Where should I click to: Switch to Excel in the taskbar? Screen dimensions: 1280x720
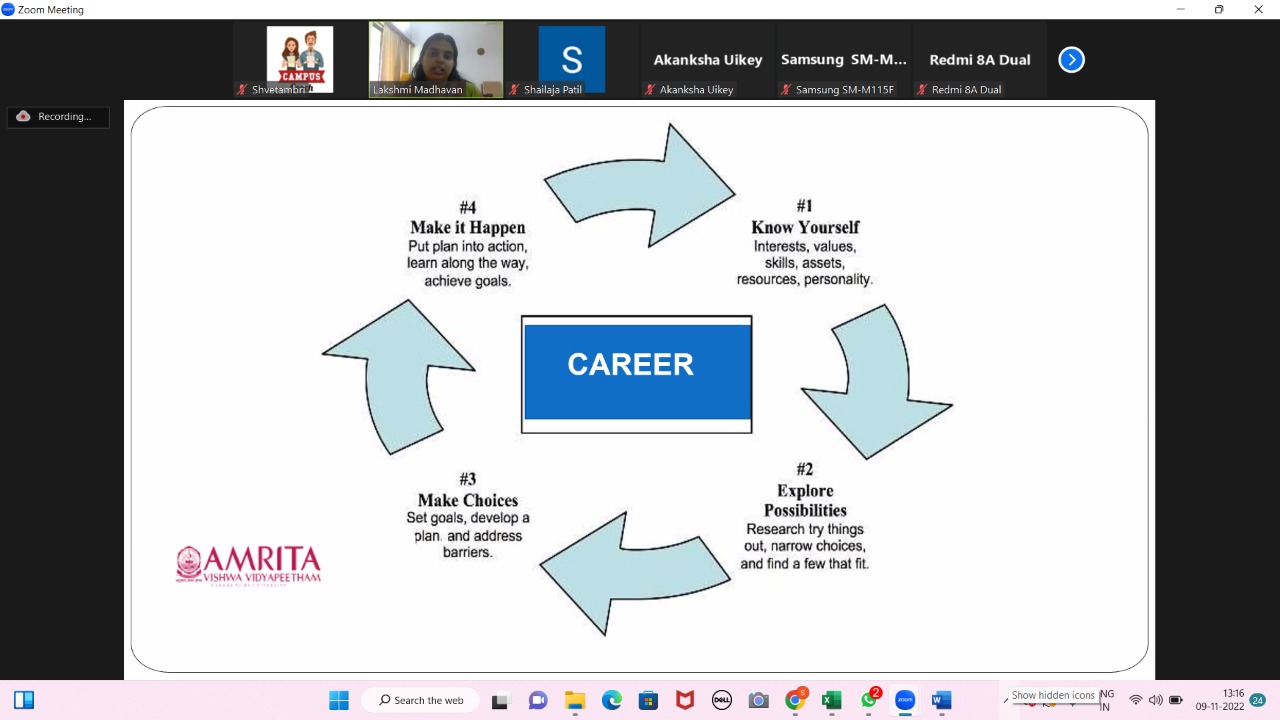(831, 700)
